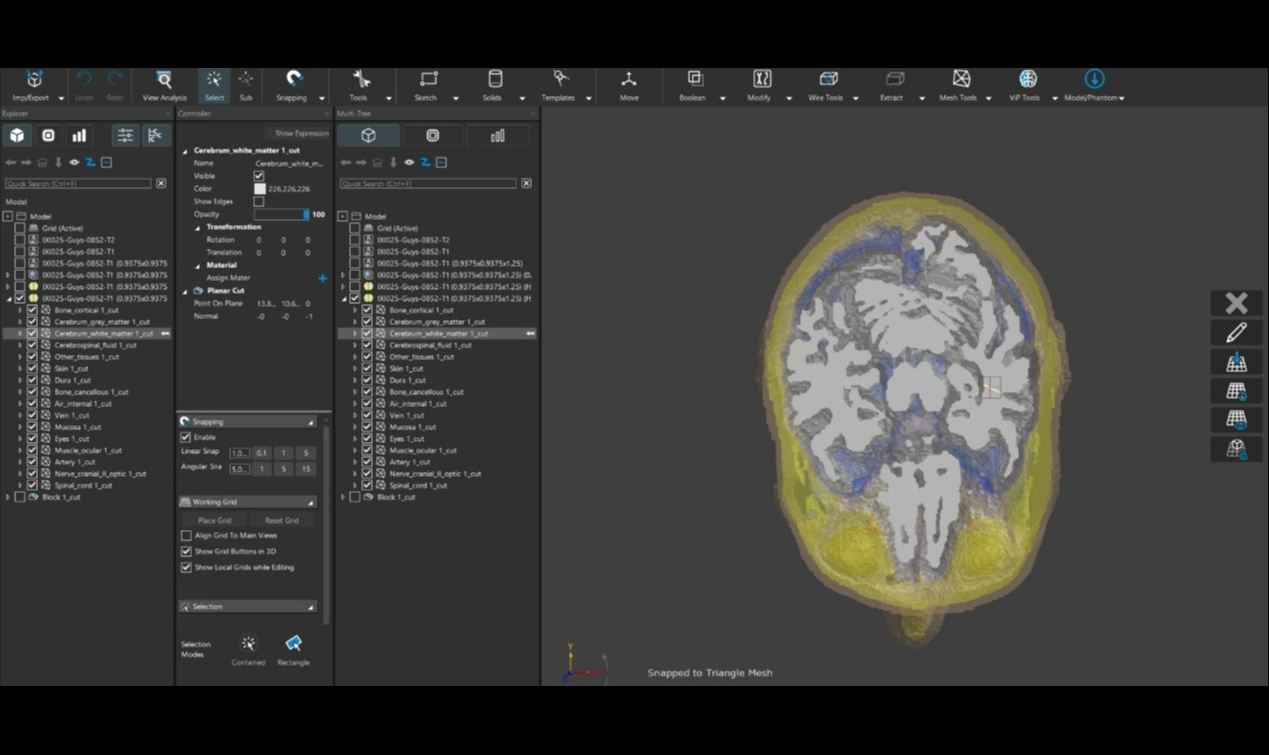This screenshot has width=1269, height=755.
Task: Enable the Show Edges checkbox
Action: click(259, 201)
